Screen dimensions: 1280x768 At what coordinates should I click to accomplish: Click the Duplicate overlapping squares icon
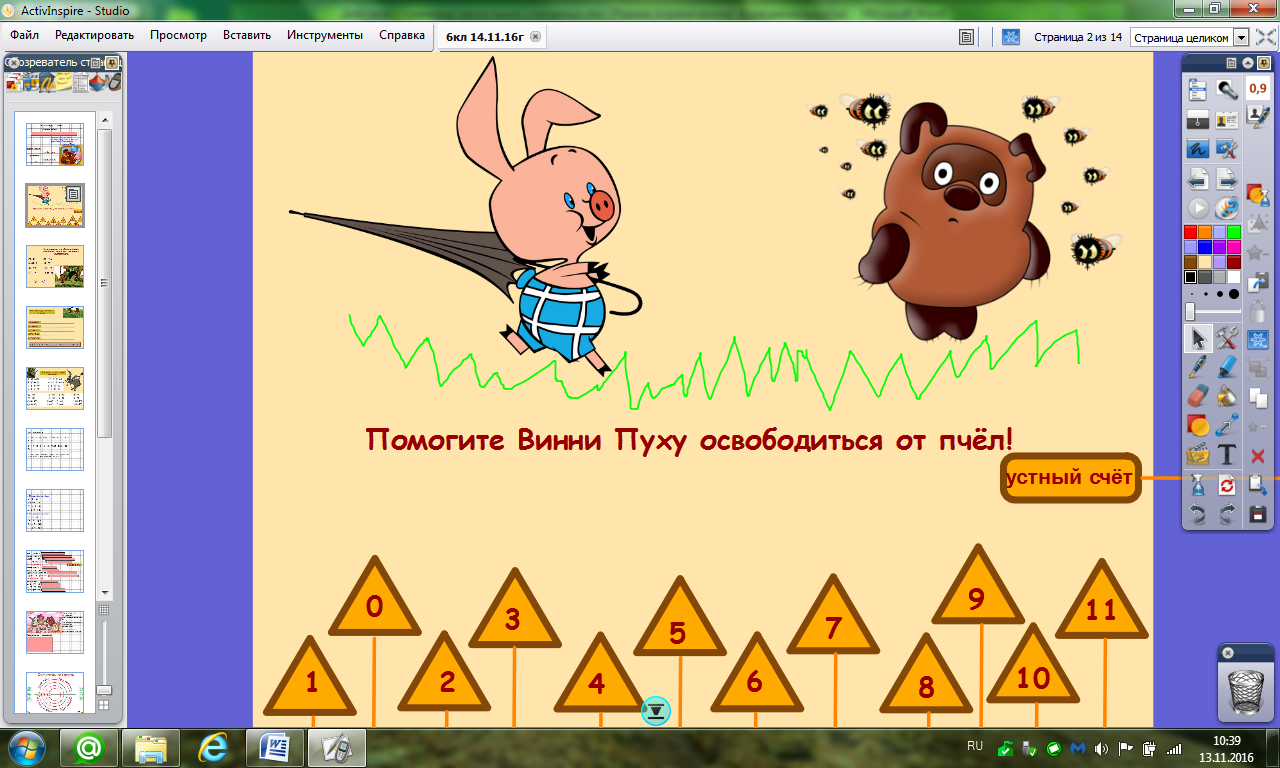tap(1259, 397)
